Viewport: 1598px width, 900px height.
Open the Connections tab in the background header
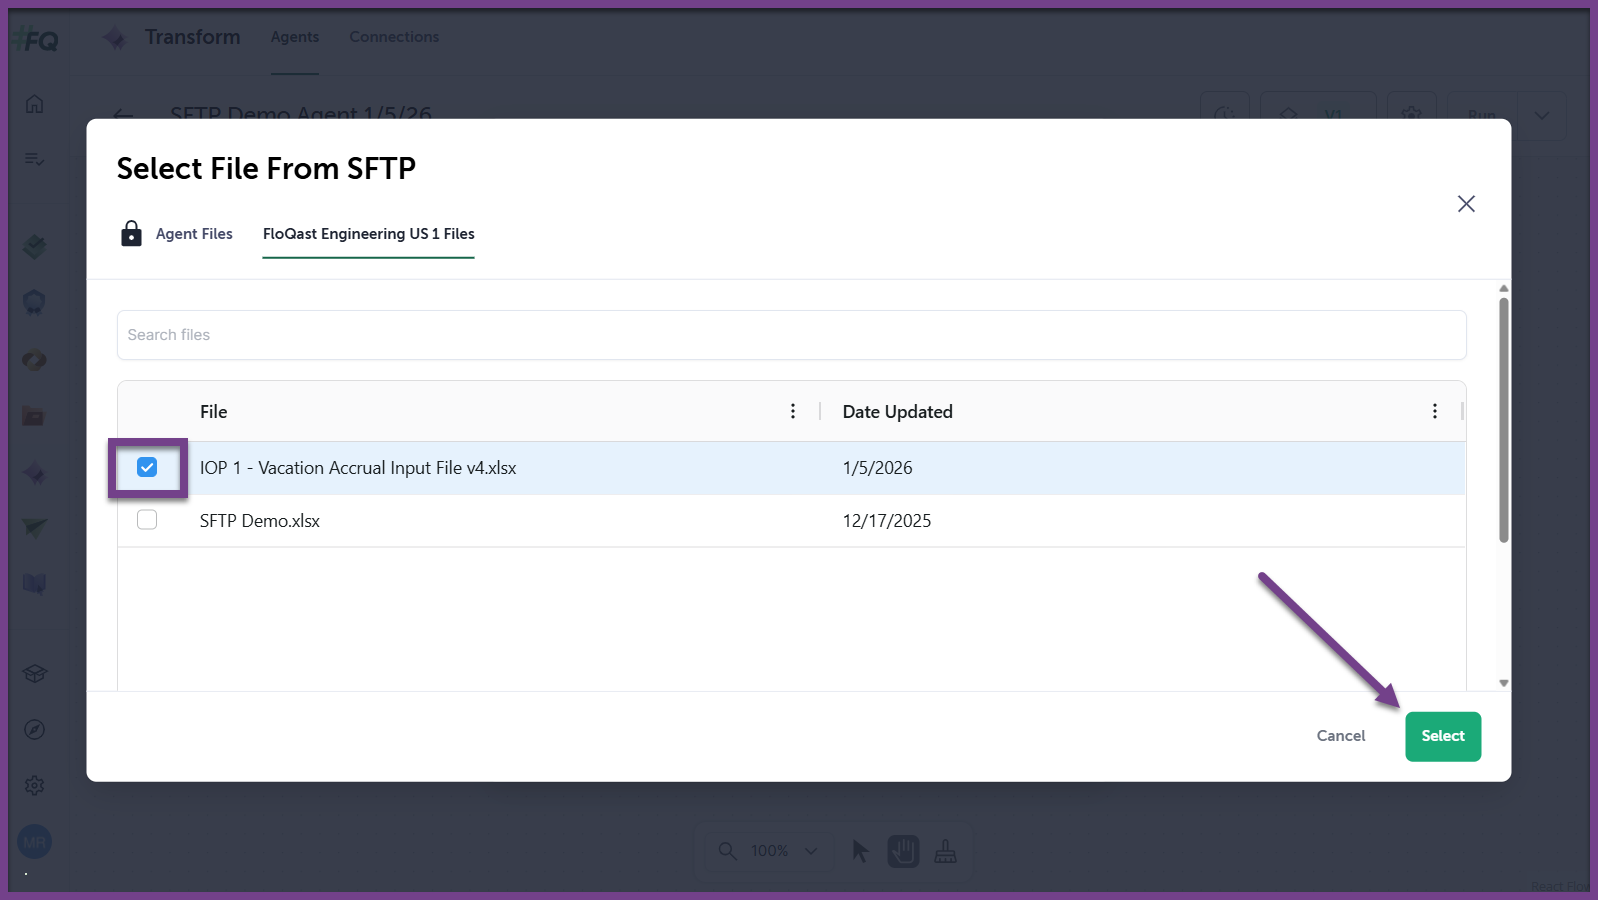click(394, 37)
